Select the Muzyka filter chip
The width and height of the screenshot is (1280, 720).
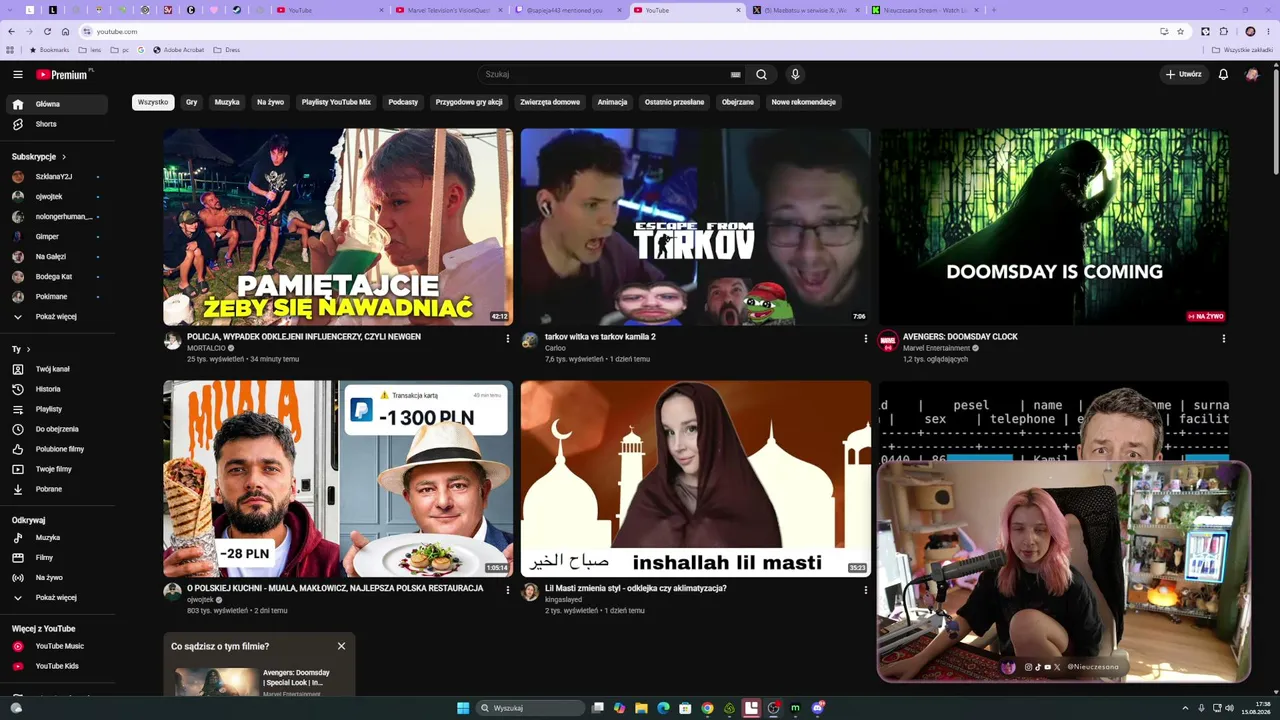tap(227, 102)
